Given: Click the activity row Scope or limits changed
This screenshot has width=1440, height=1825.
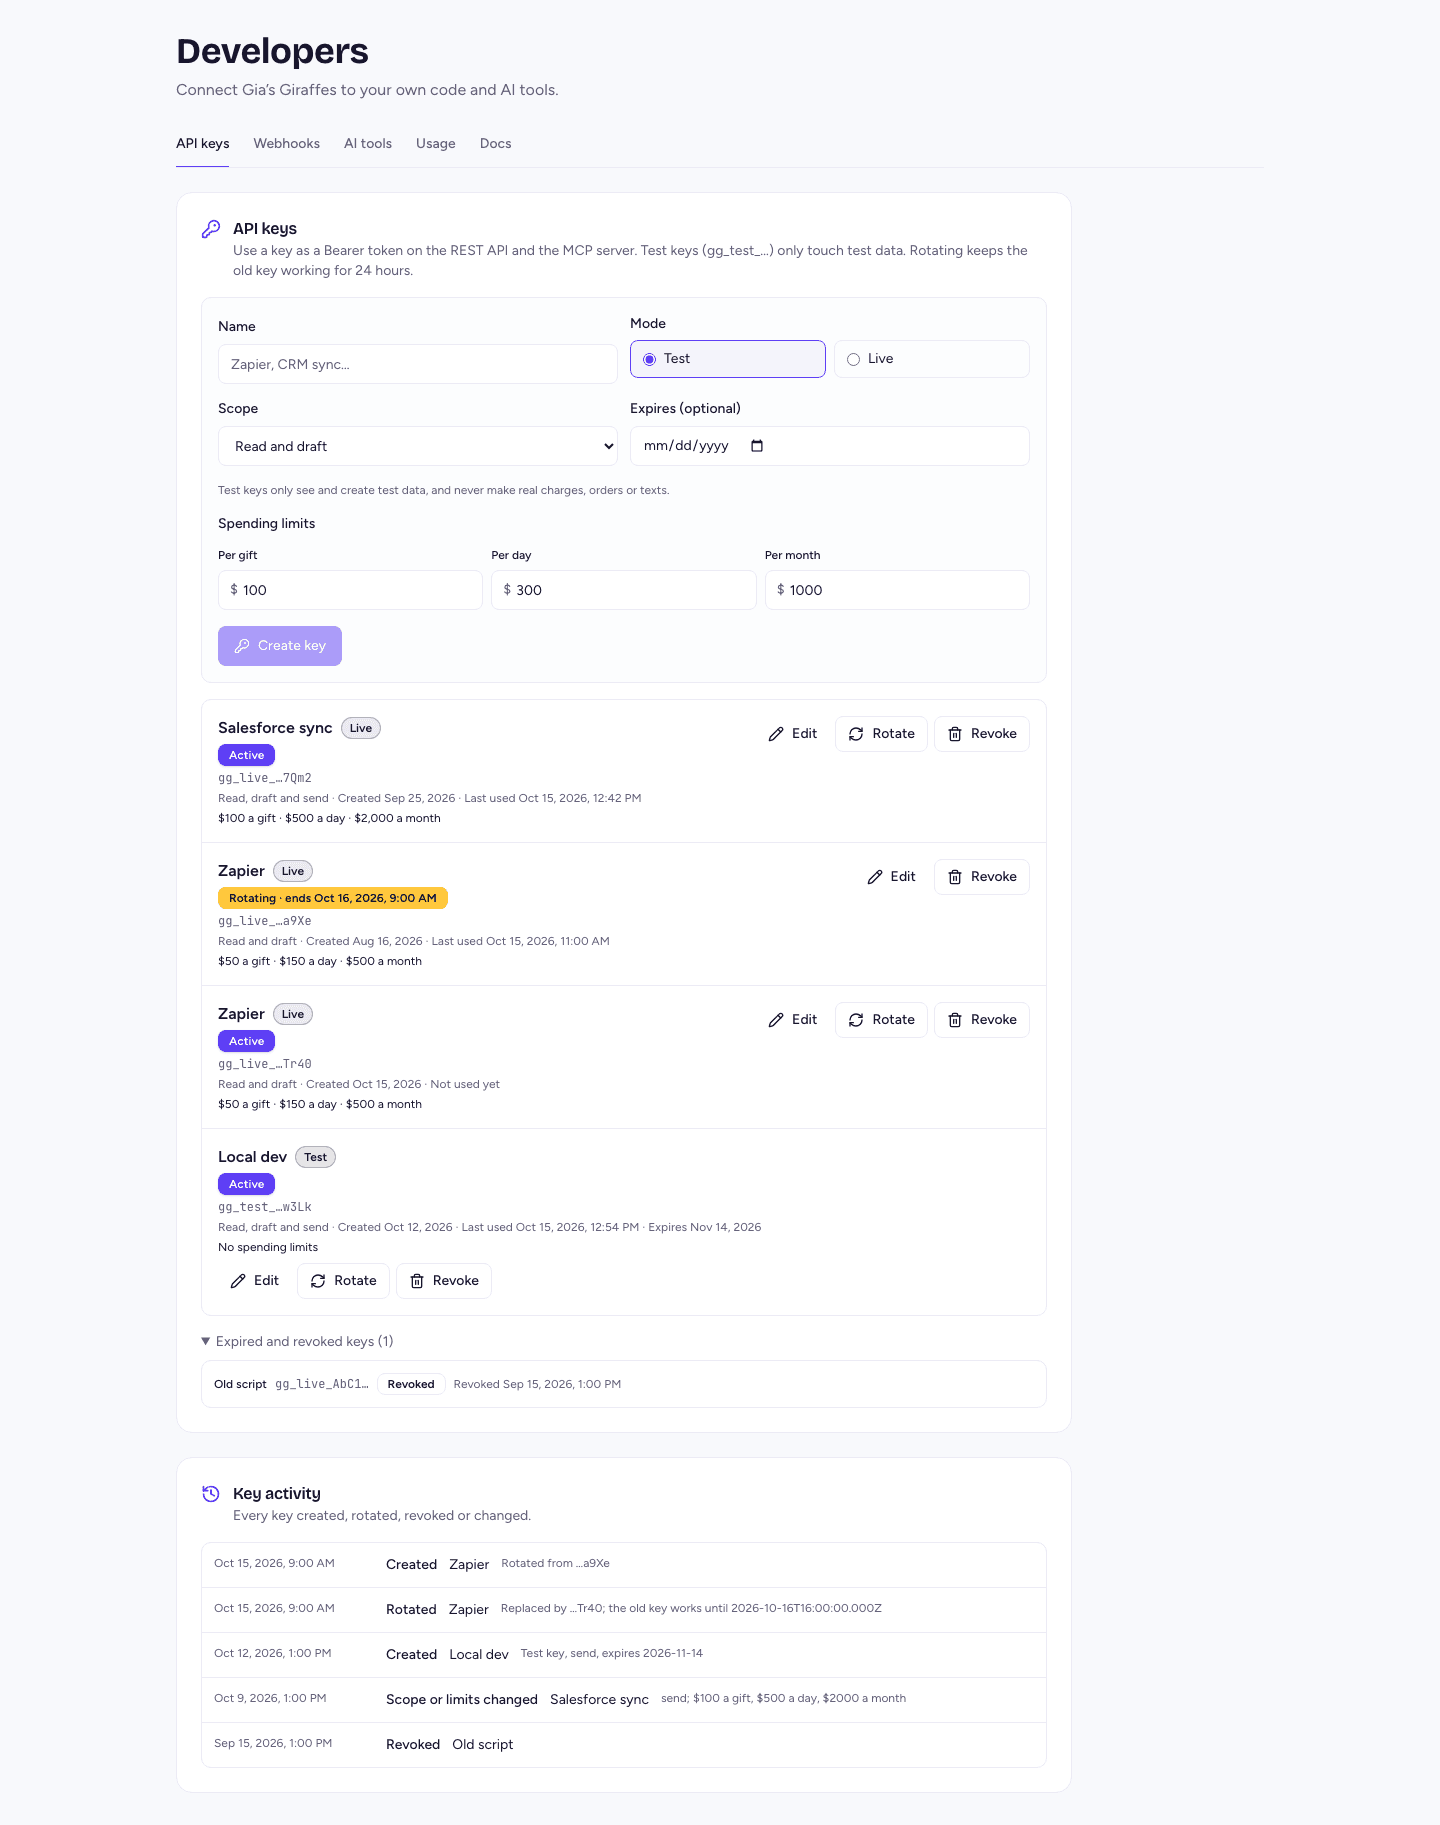Looking at the screenshot, I should pos(624,1699).
